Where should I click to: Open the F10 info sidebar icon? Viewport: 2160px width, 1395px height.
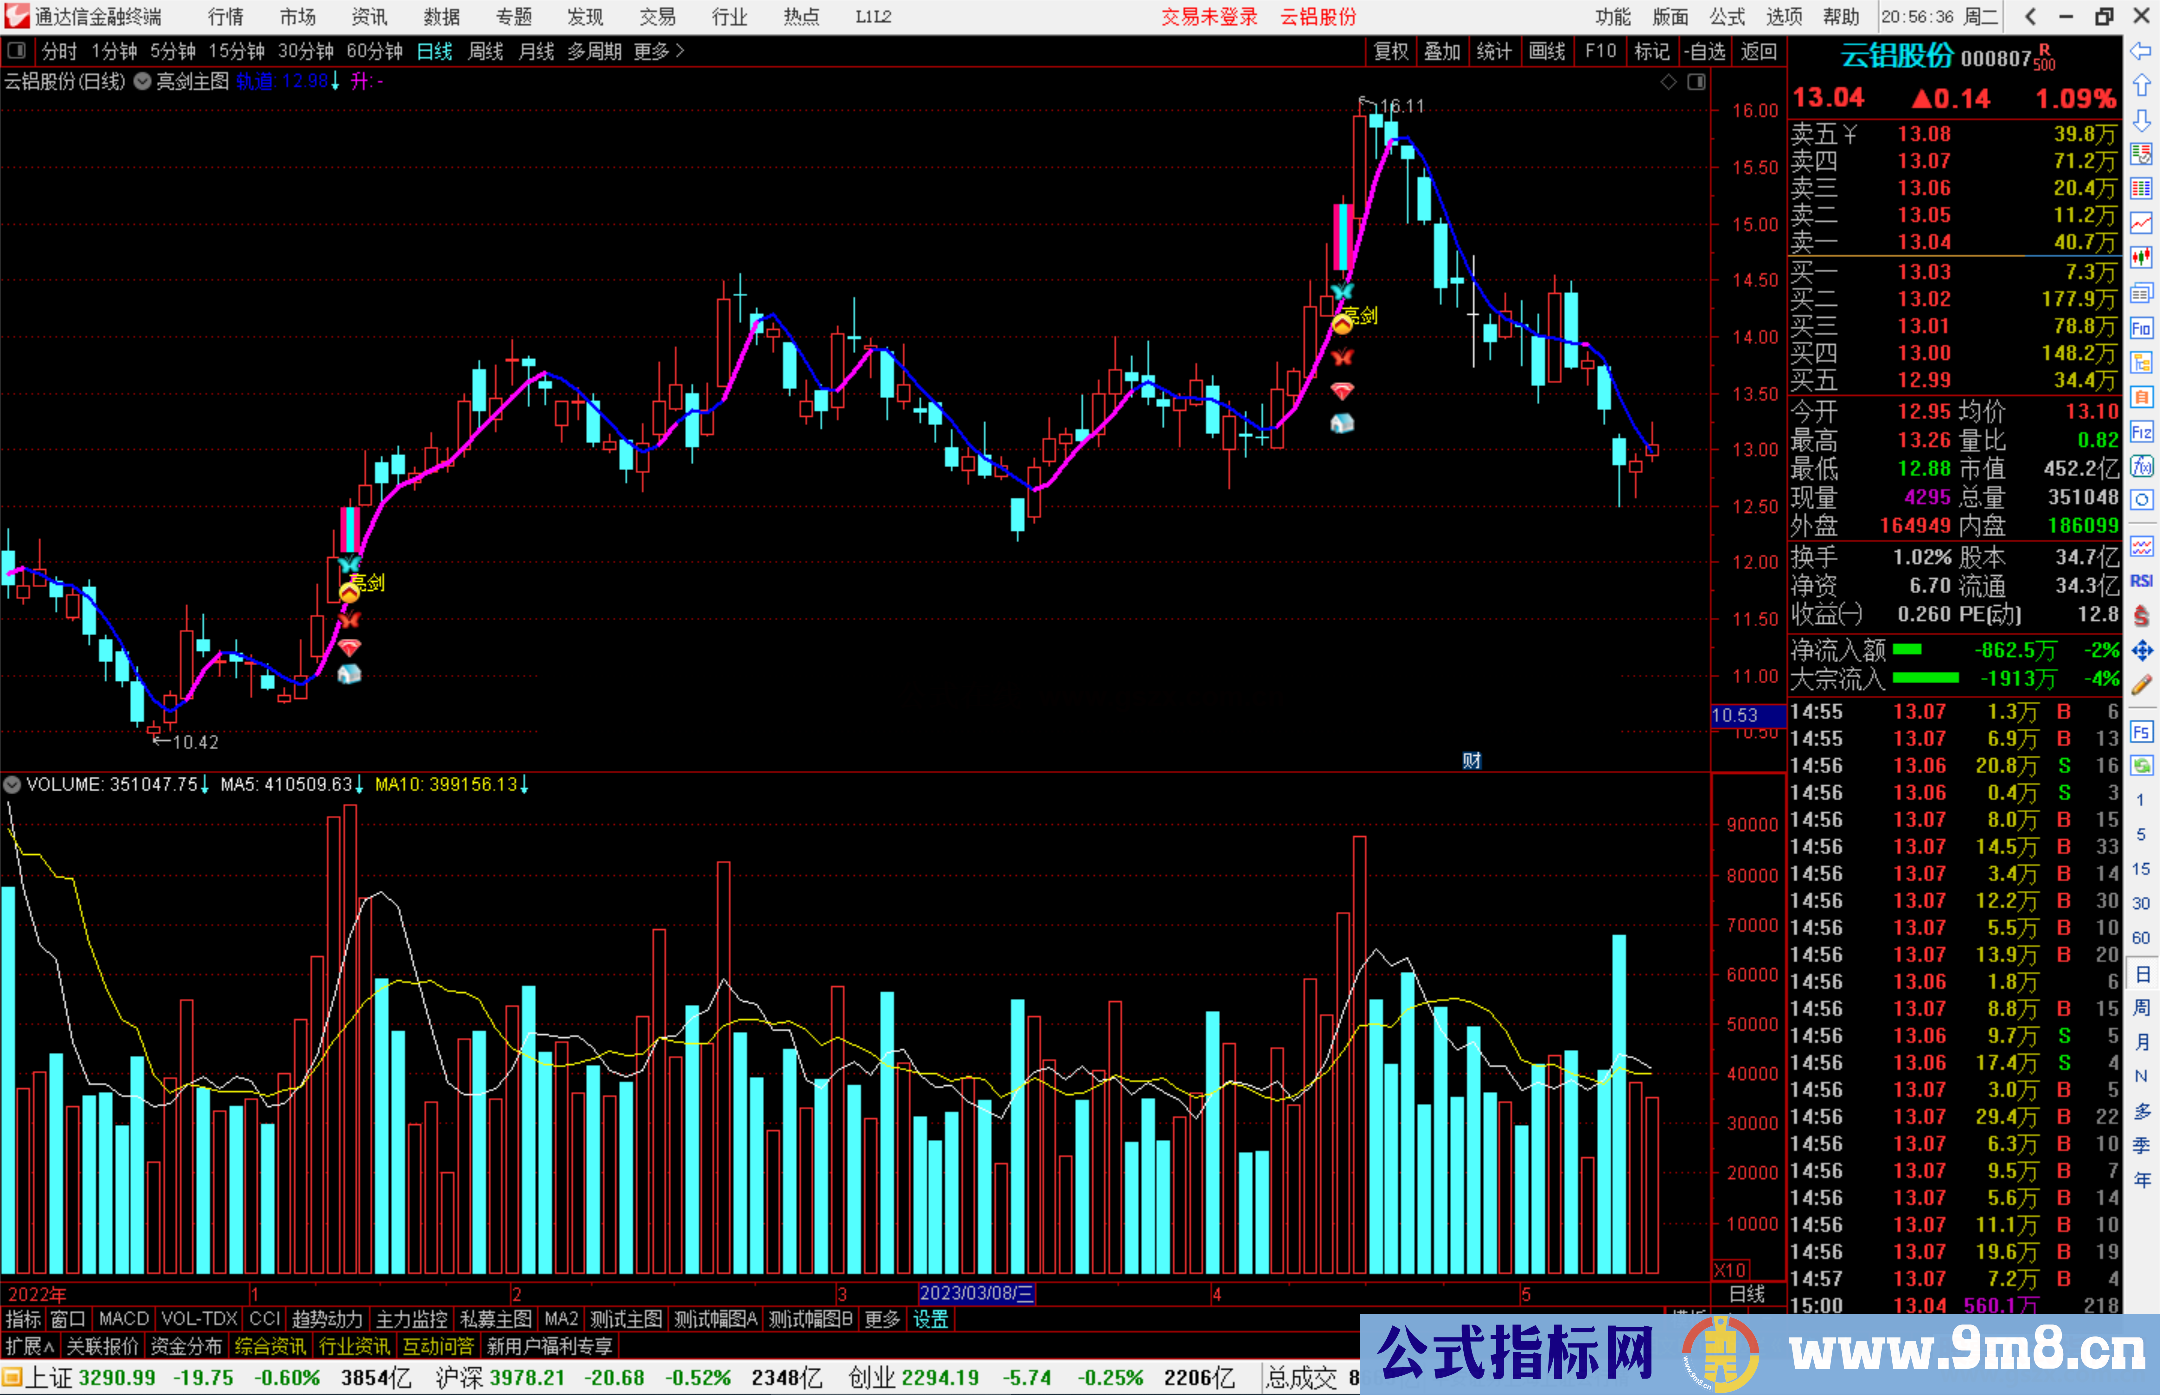pyautogui.click(x=2141, y=328)
